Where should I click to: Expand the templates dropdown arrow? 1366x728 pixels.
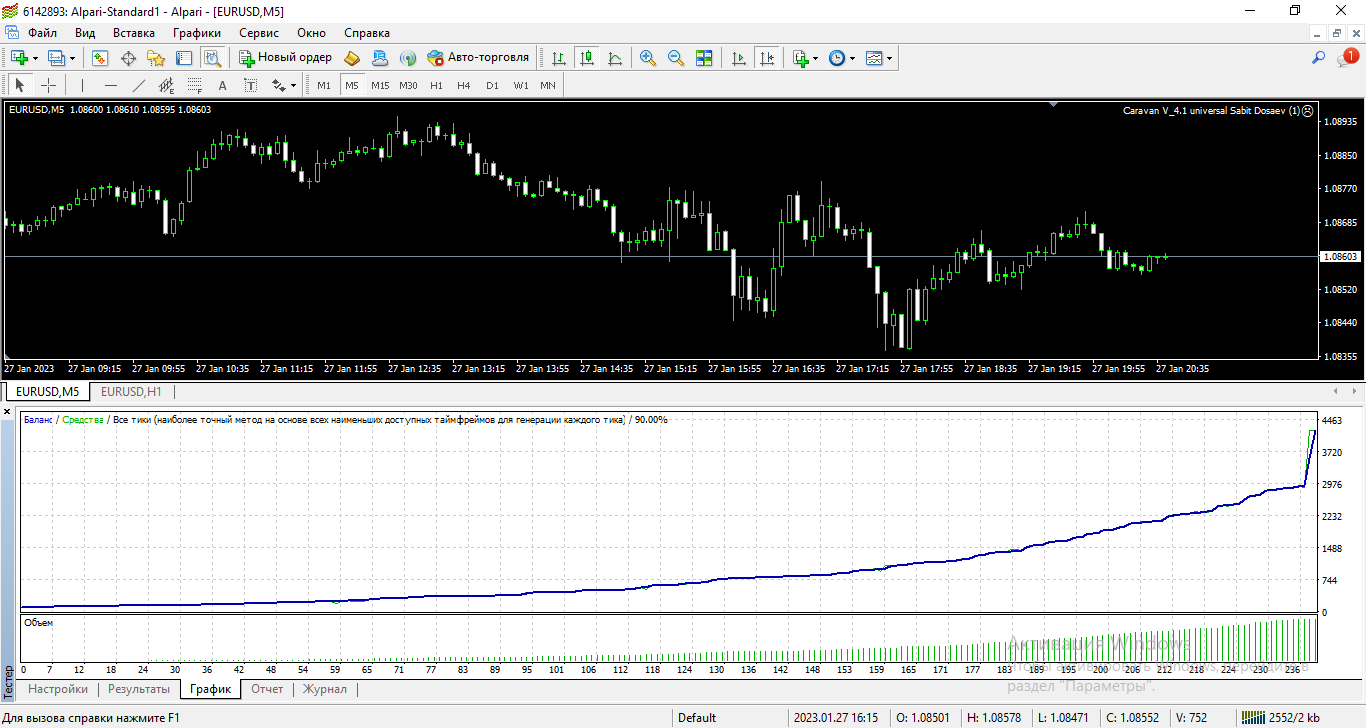(x=890, y=58)
